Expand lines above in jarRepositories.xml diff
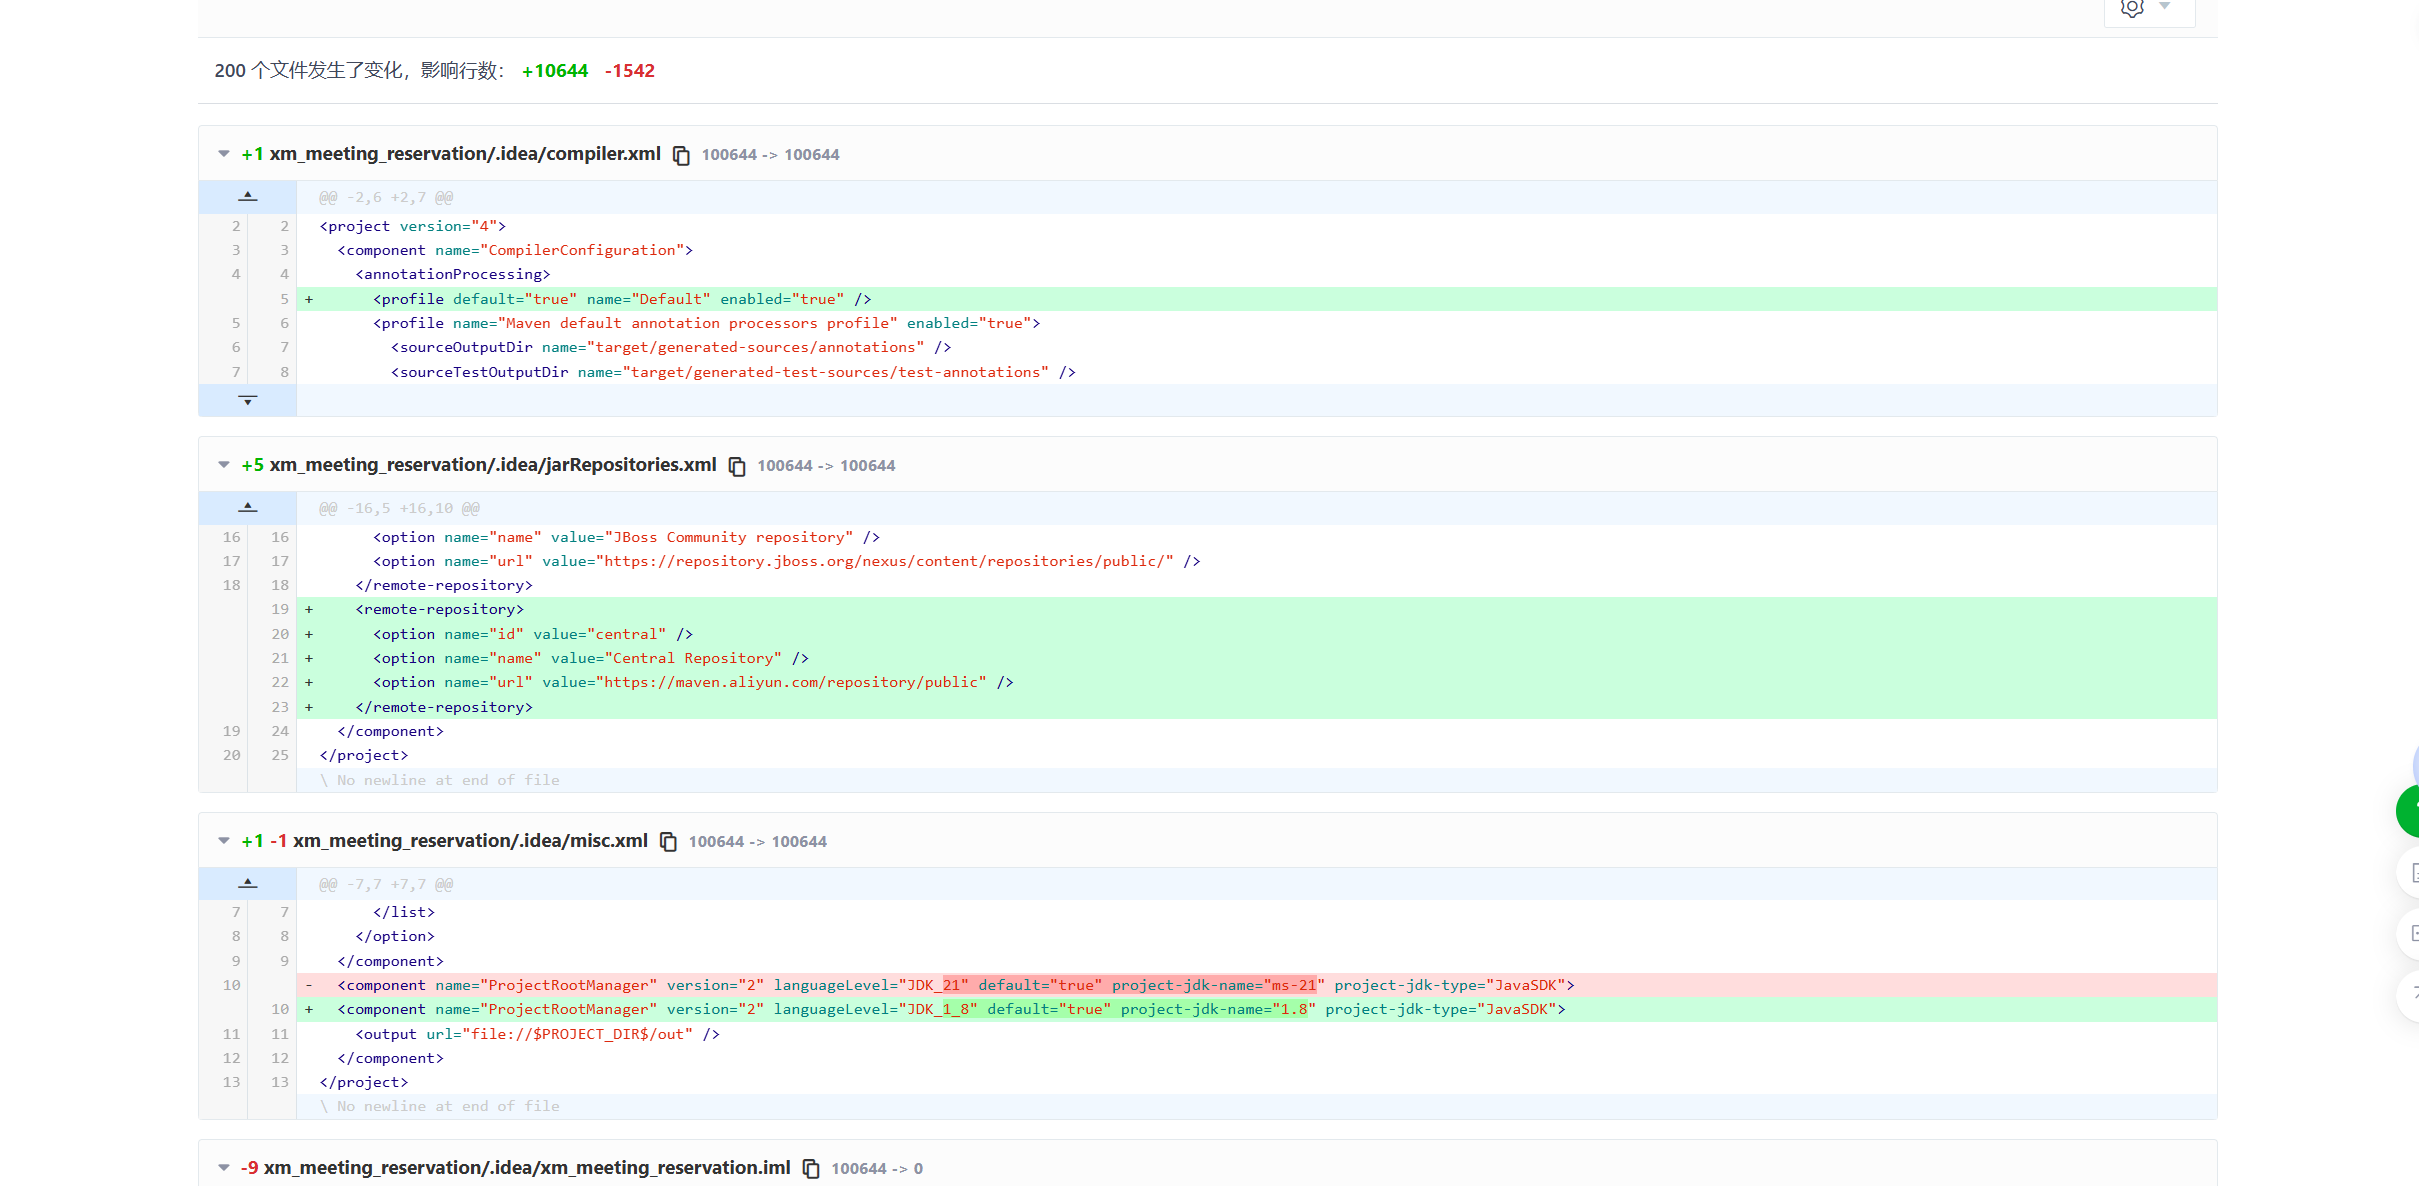Image resolution: width=2419 pixels, height=1186 pixels. (247, 508)
